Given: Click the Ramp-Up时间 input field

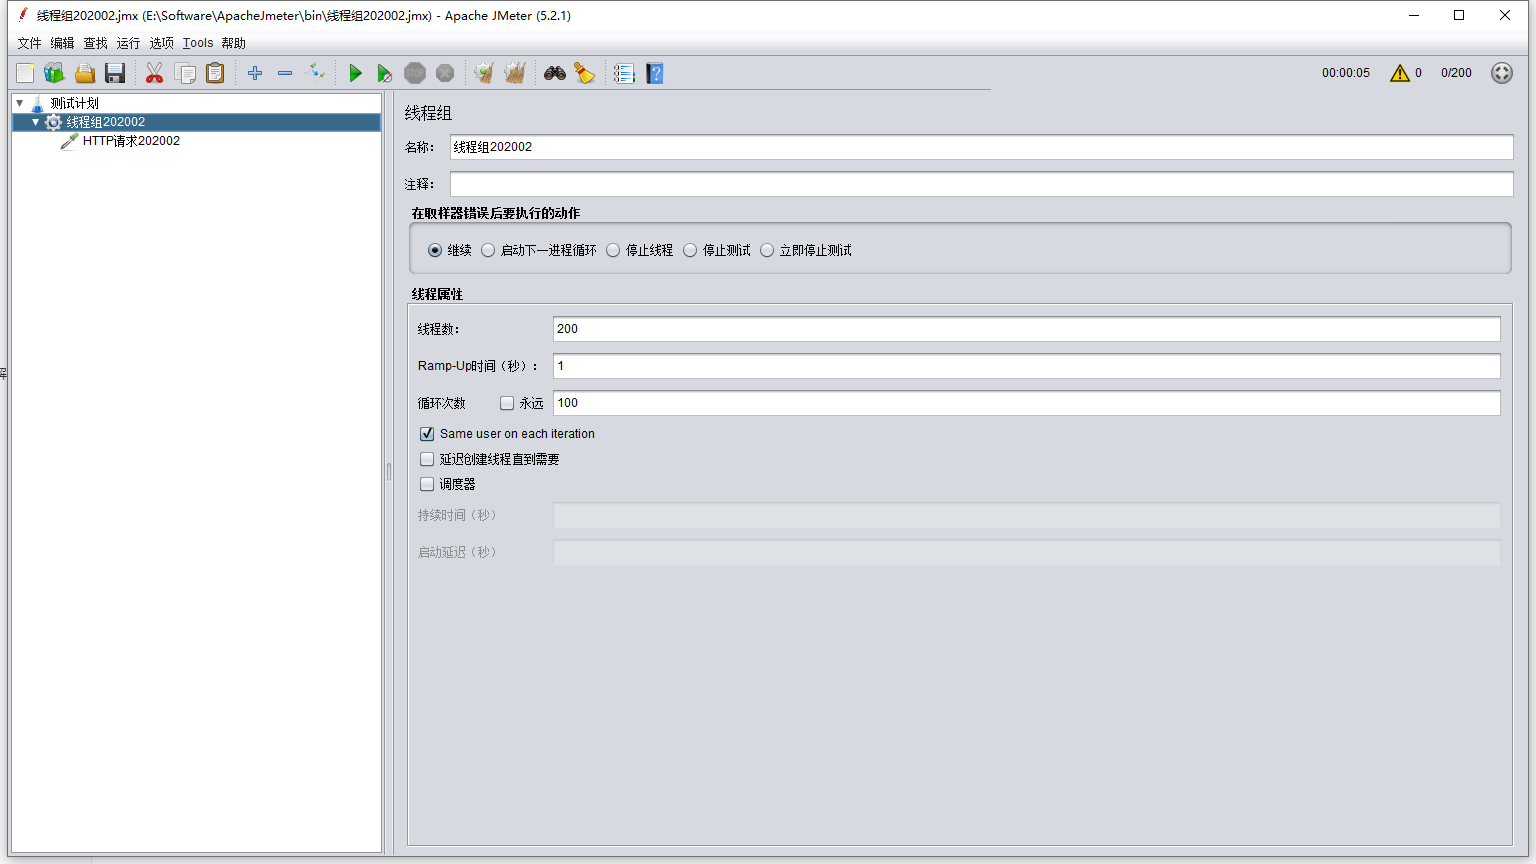Looking at the screenshot, I should pyautogui.click(x=1026, y=366).
